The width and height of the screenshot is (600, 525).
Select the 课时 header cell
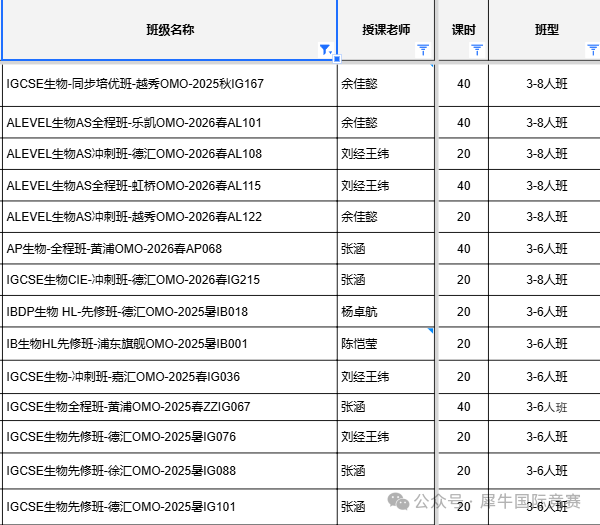[x=463, y=29]
